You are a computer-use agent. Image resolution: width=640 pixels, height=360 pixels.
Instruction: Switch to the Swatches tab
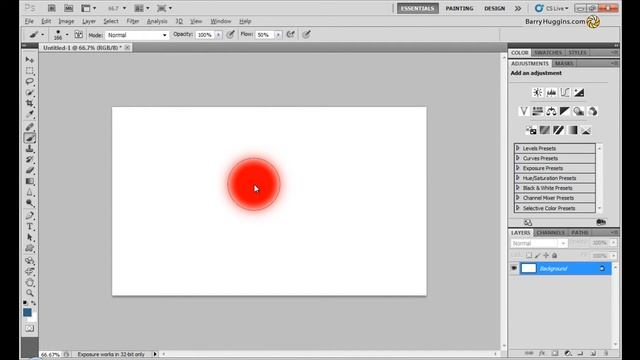[548, 53]
